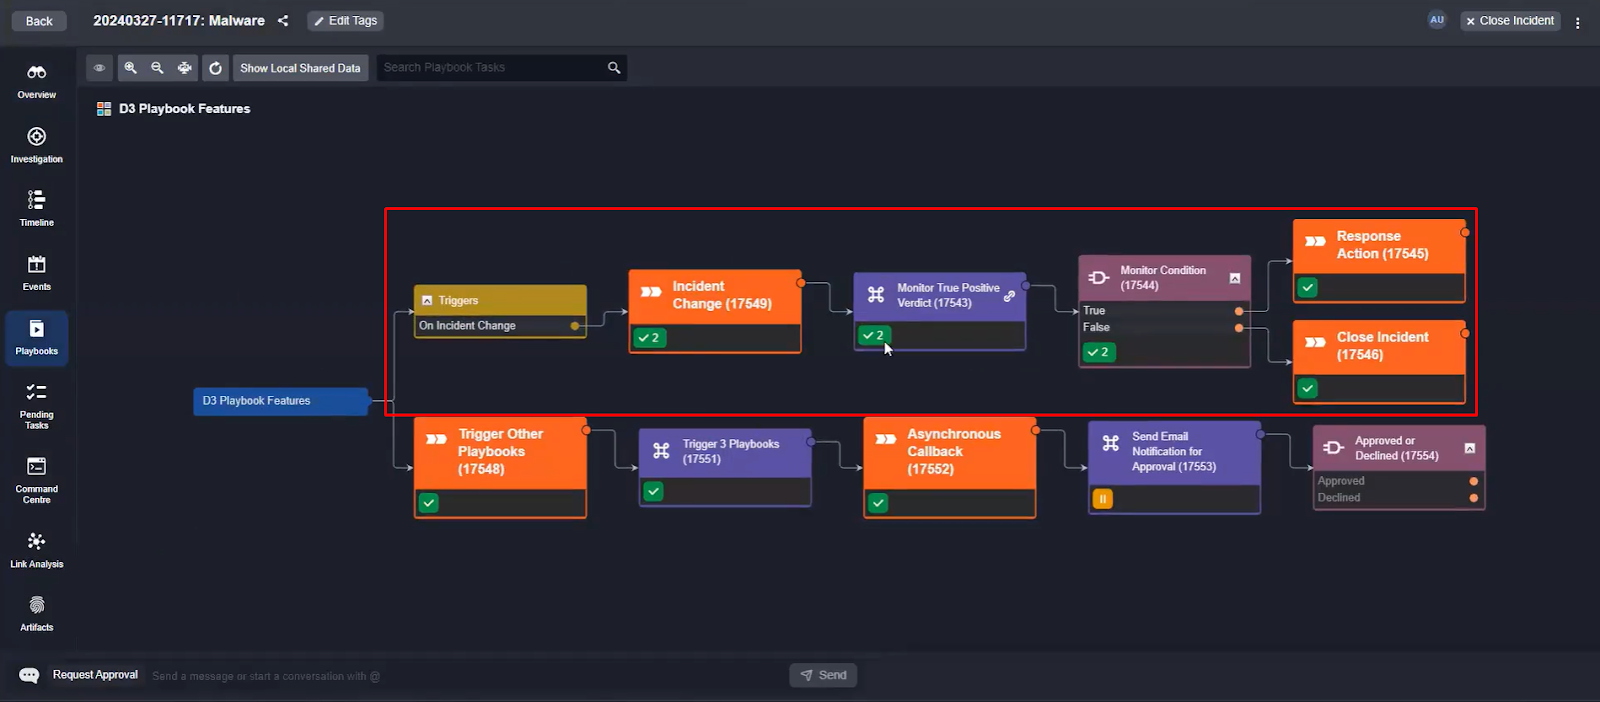Click green check status on Close Incident node
The height and width of the screenshot is (702, 1600).
(1307, 388)
